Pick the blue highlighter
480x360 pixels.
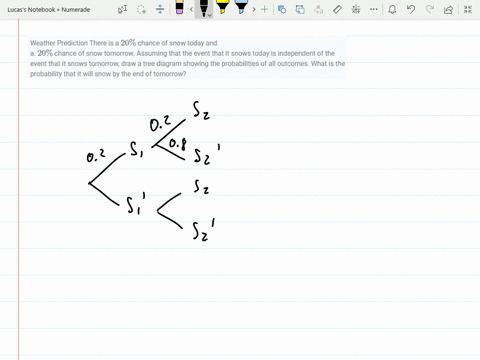click(x=241, y=7)
